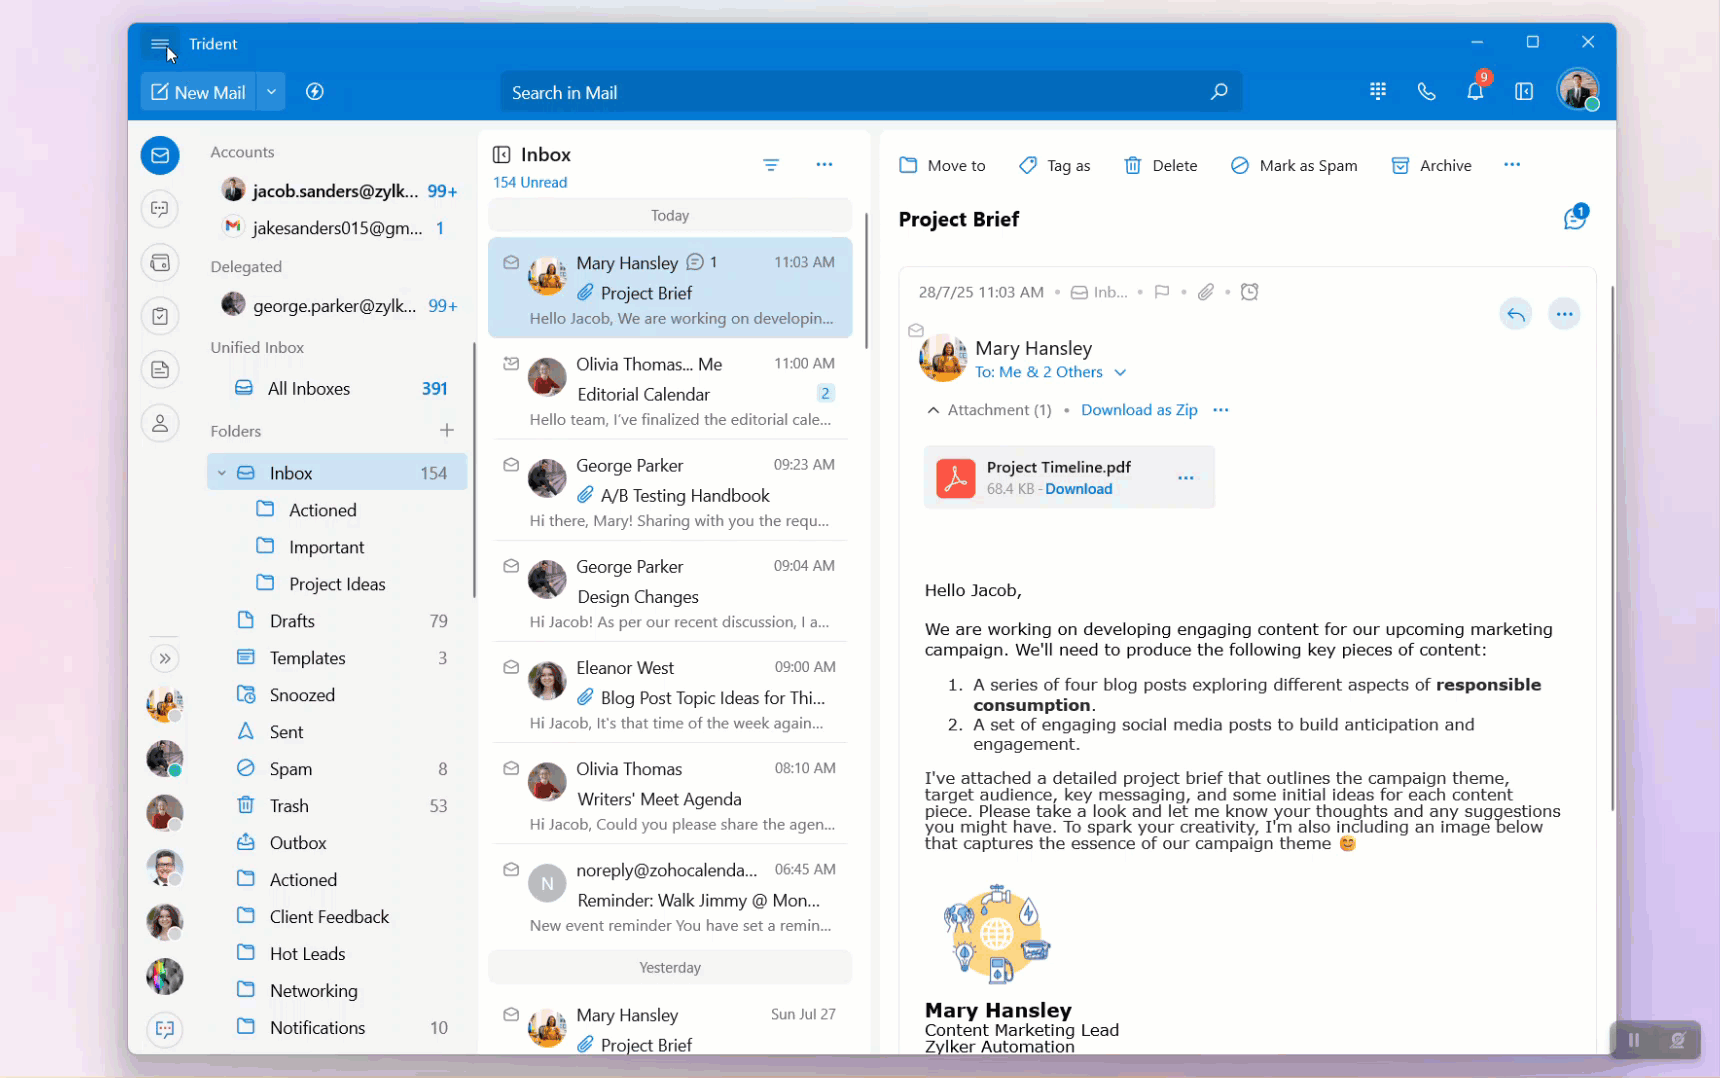
Task: Open the Spam folder
Action: (x=338, y=769)
